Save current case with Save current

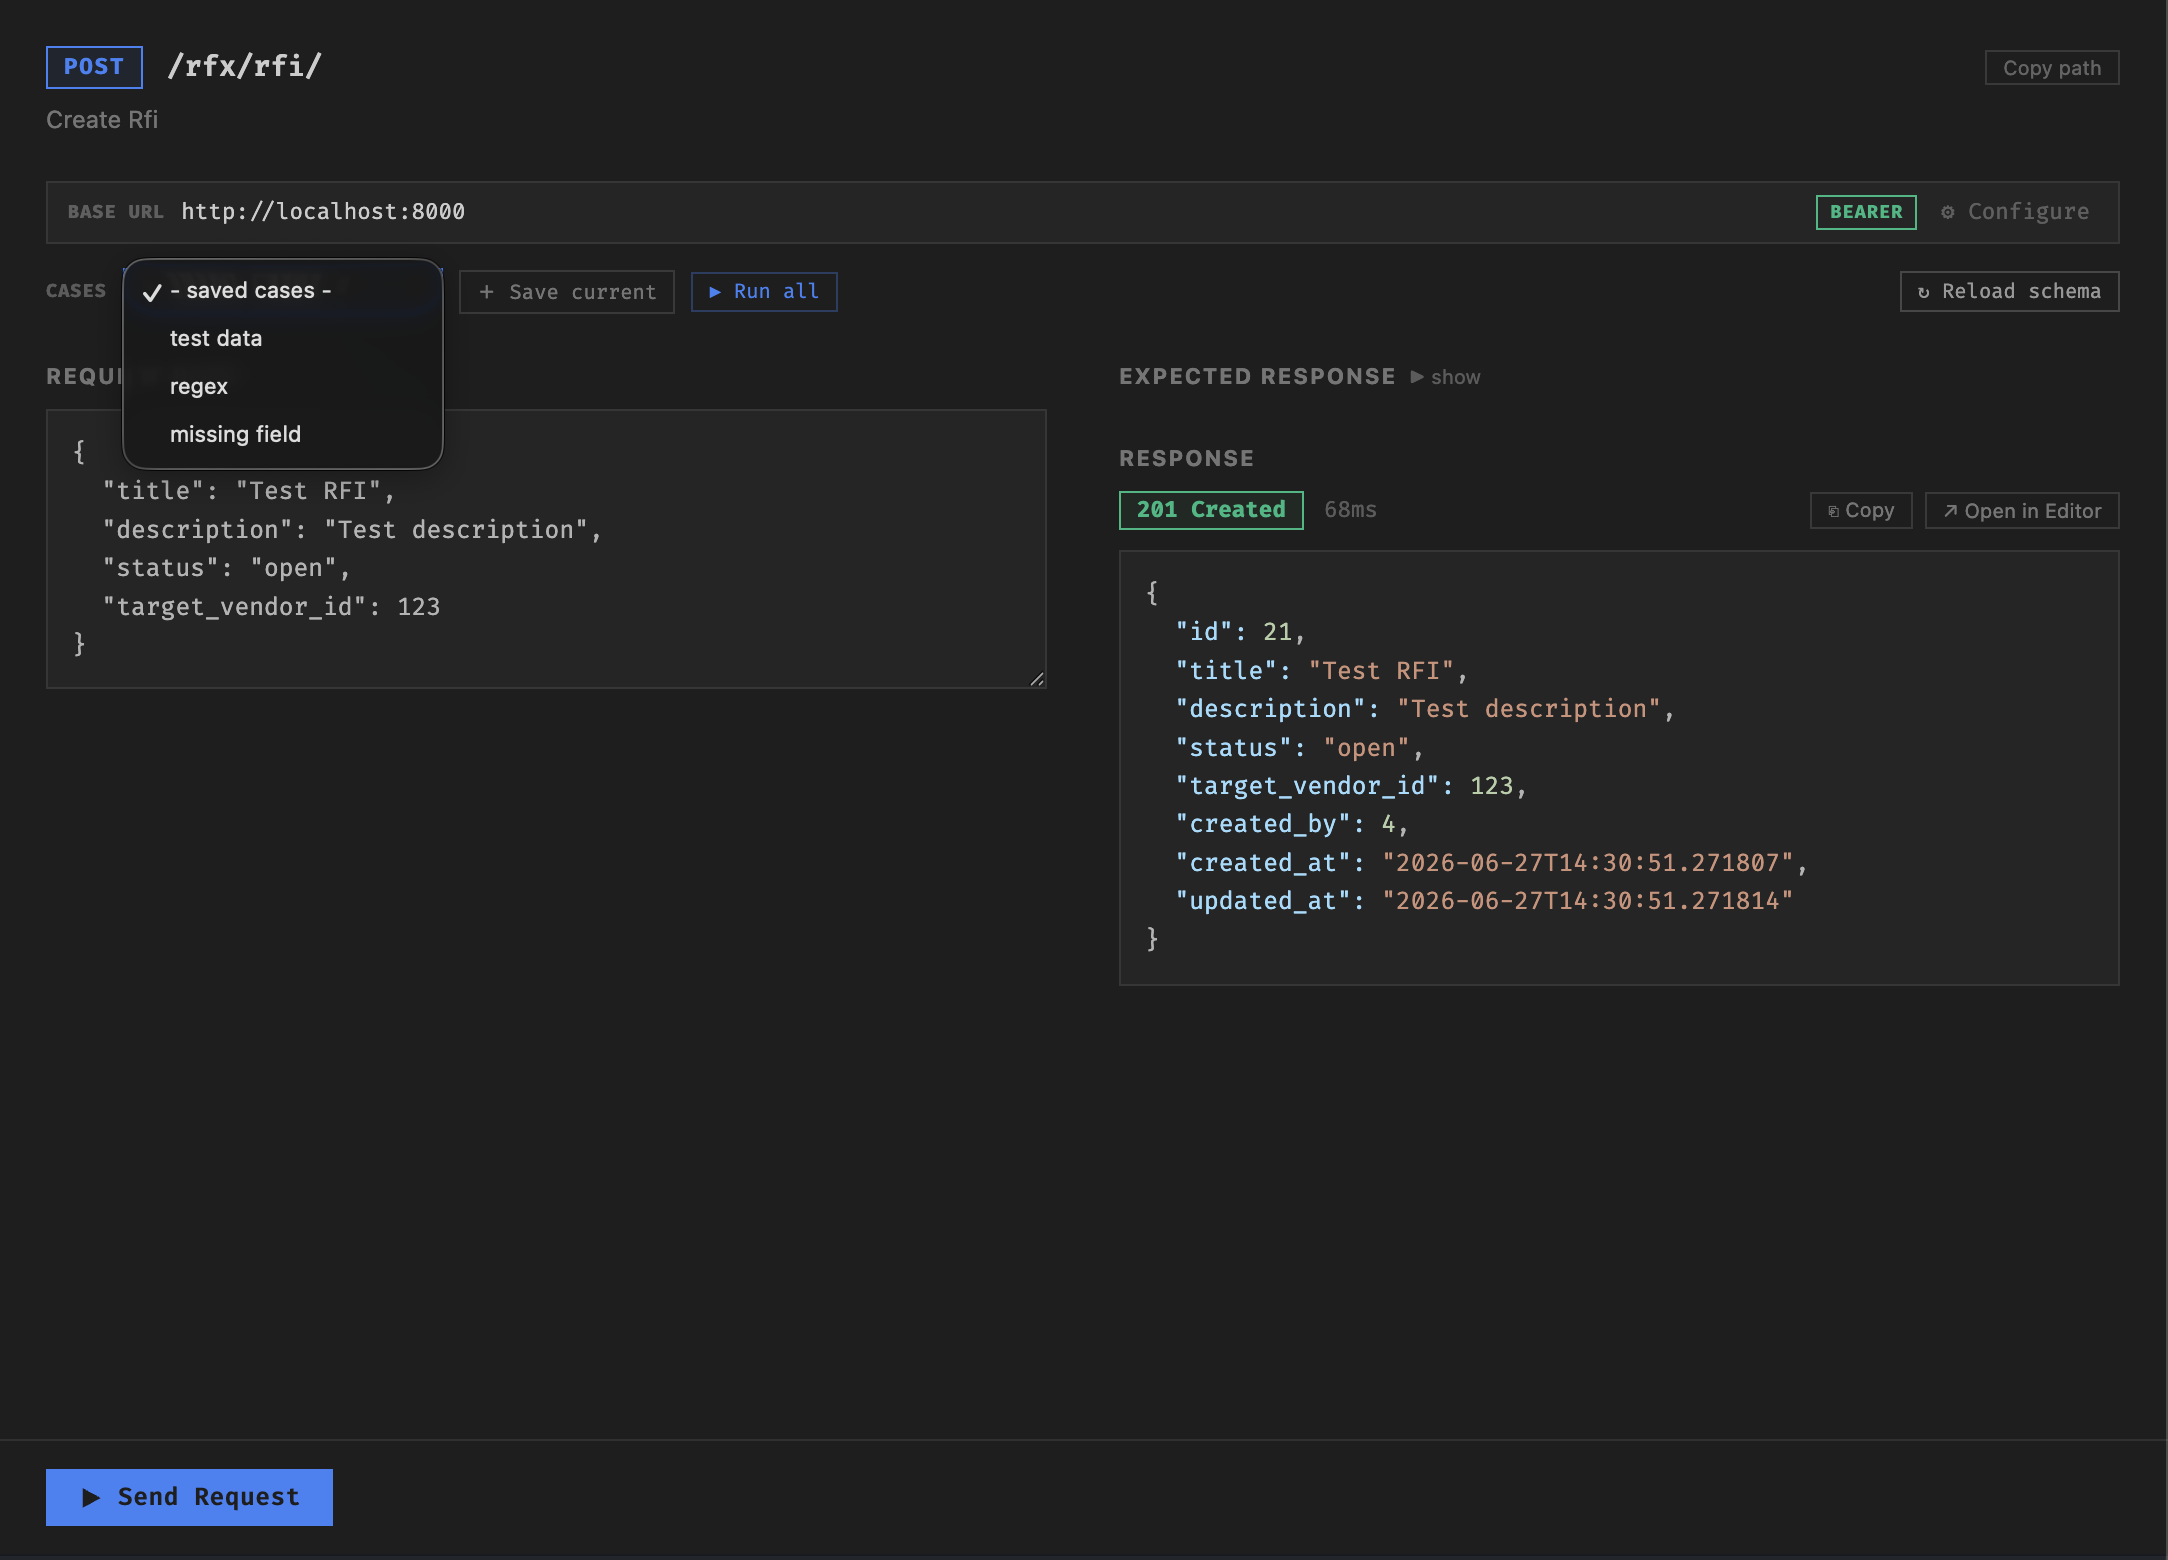coord(567,292)
